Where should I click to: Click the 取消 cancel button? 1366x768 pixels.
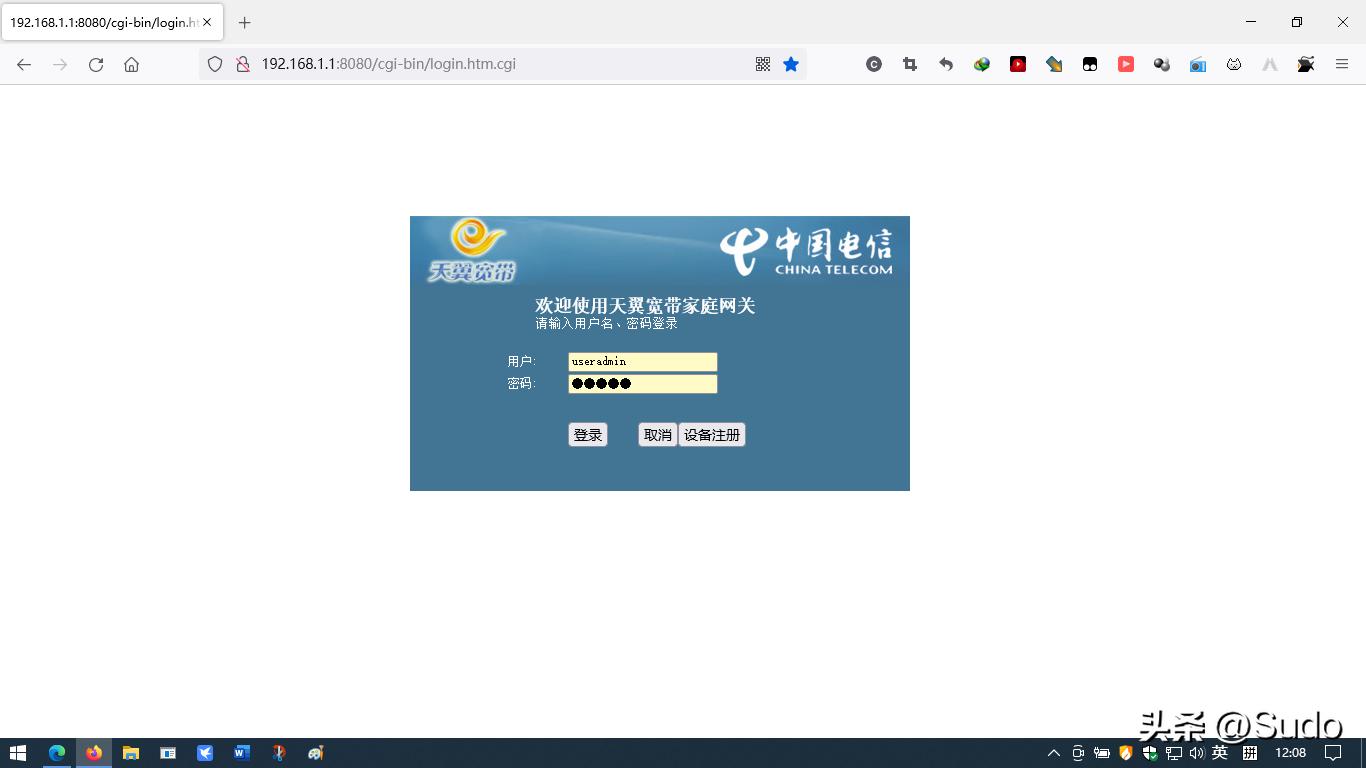point(656,434)
